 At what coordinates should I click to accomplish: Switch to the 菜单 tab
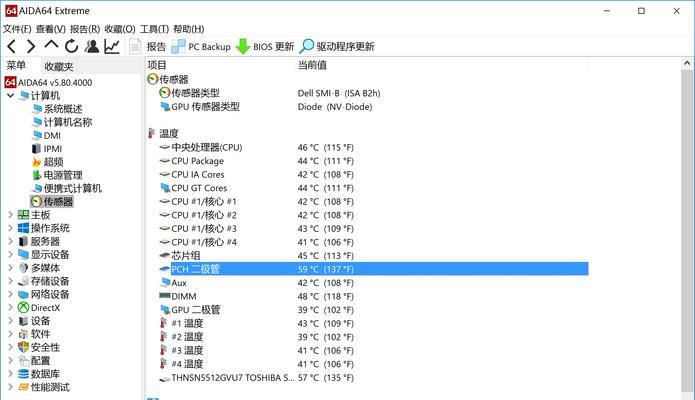[16, 66]
